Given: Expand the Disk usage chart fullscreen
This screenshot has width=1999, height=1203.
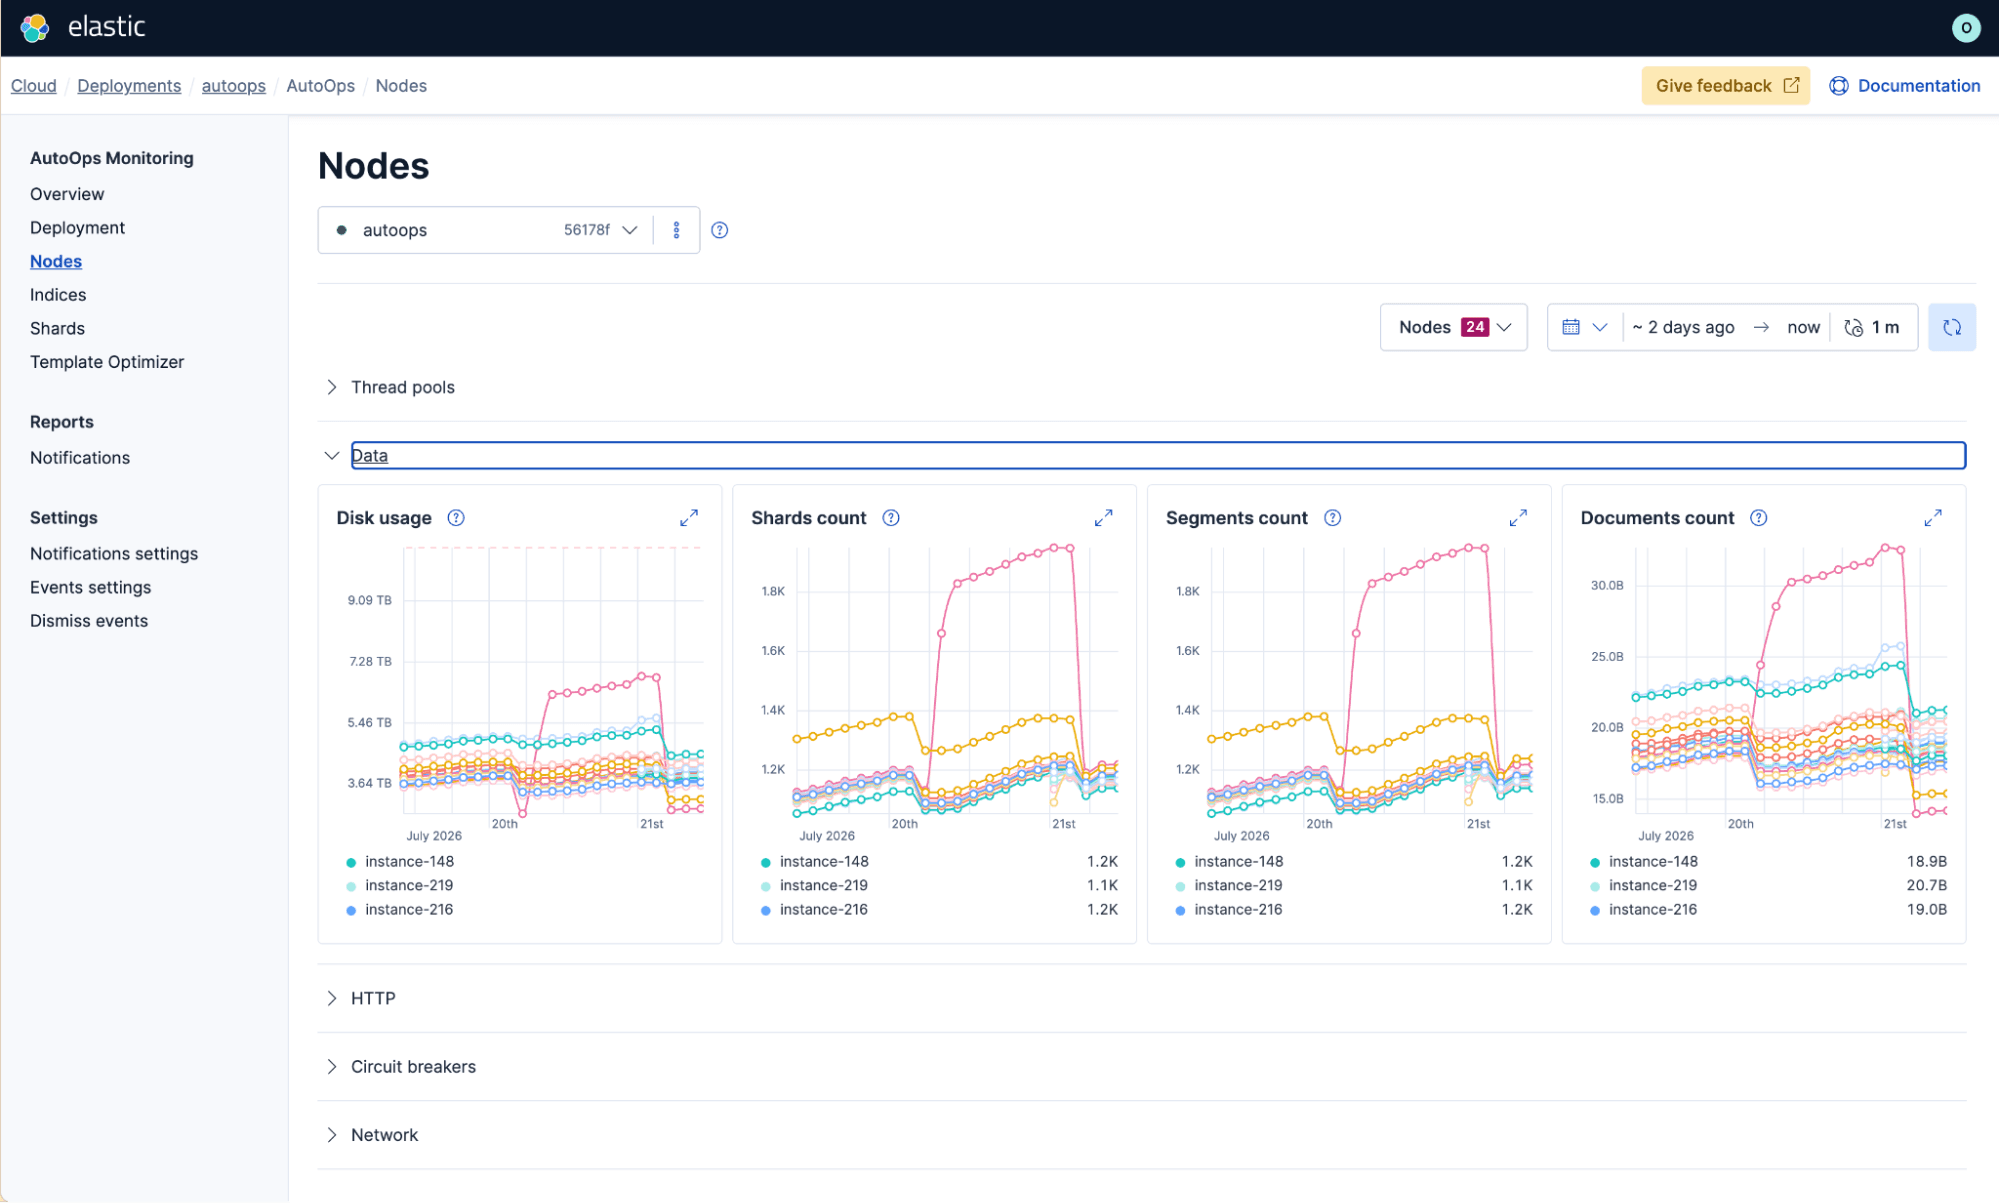Looking at the screenshot, I should coord(689,518).
